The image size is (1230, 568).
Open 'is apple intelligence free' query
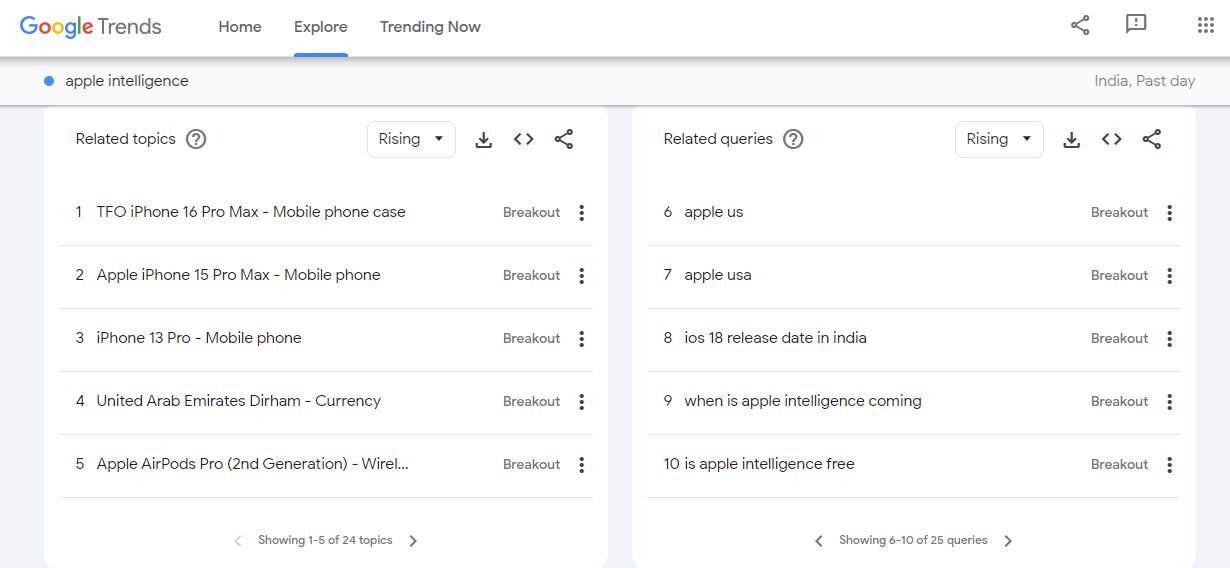pos(769,464)
